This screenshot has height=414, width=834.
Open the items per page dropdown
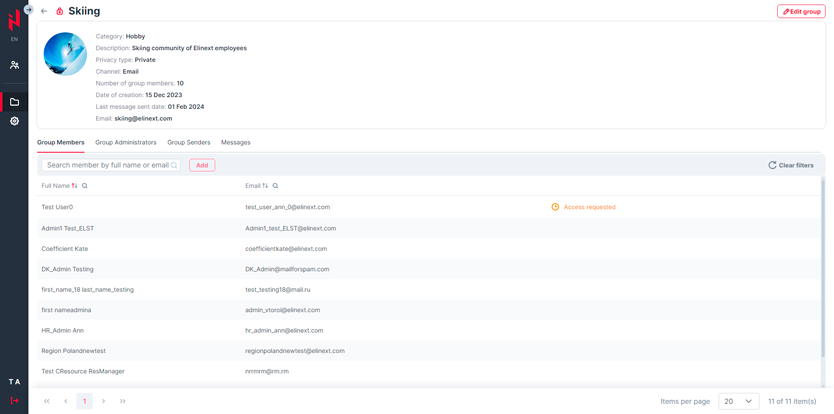coord(738,401)
